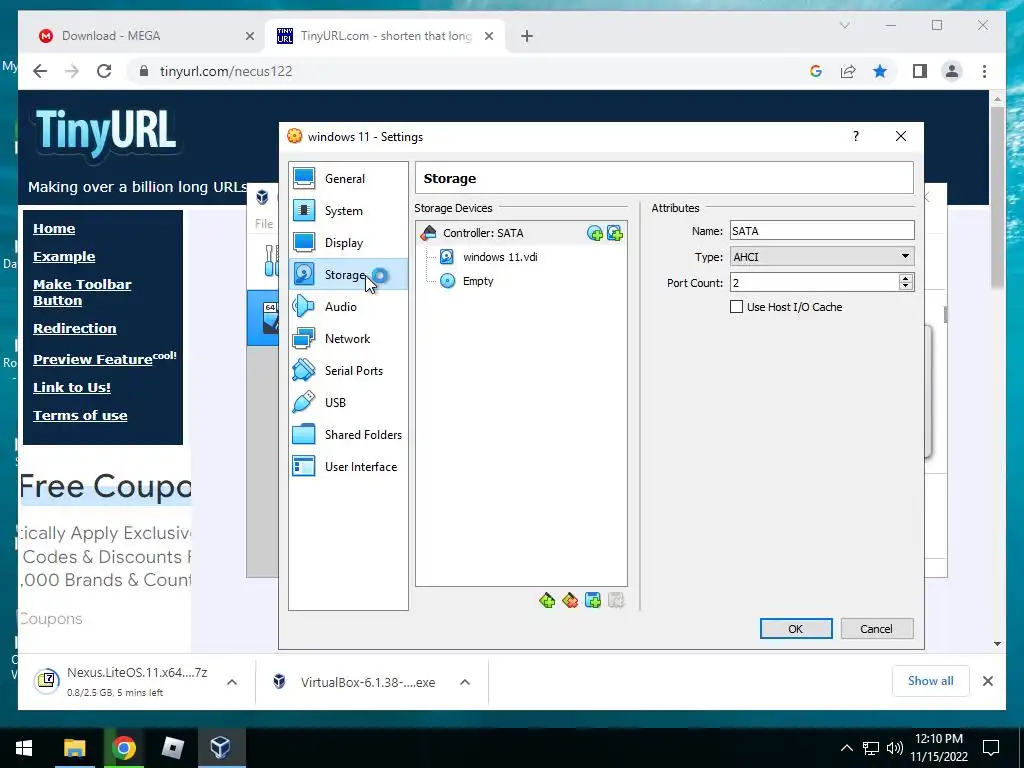The image size is (1024, 768).
Task: Open the Windows Start menu
Action: click(x=24, y=748)
